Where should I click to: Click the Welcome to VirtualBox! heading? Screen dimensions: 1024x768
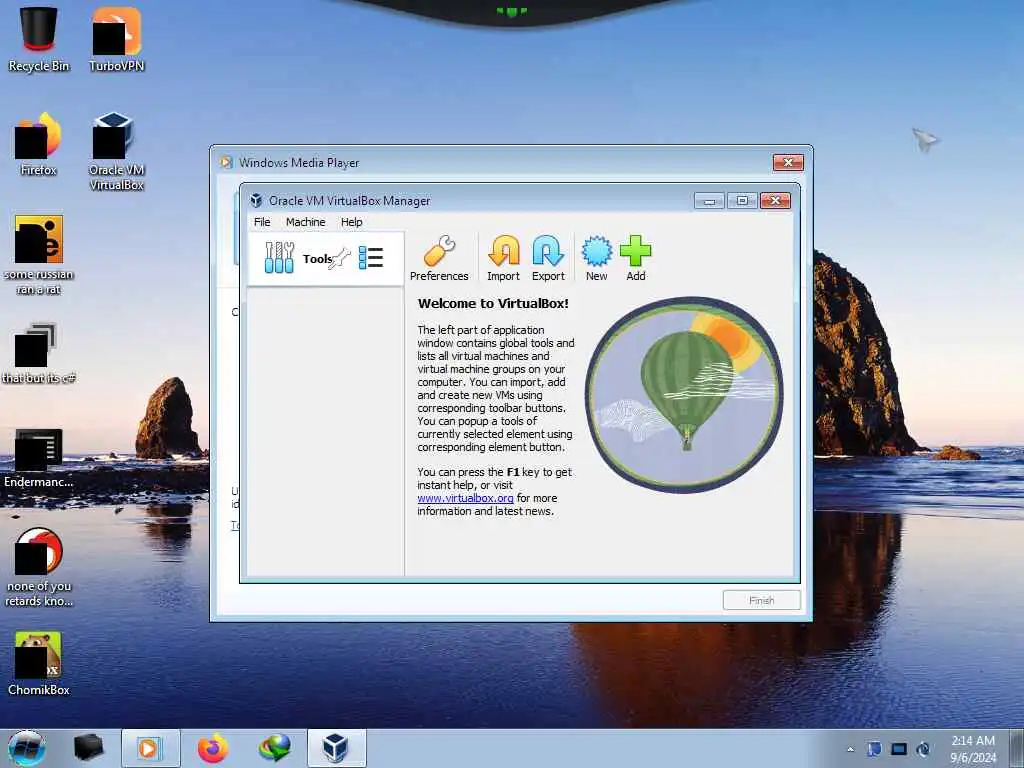(x=493, y=303)
